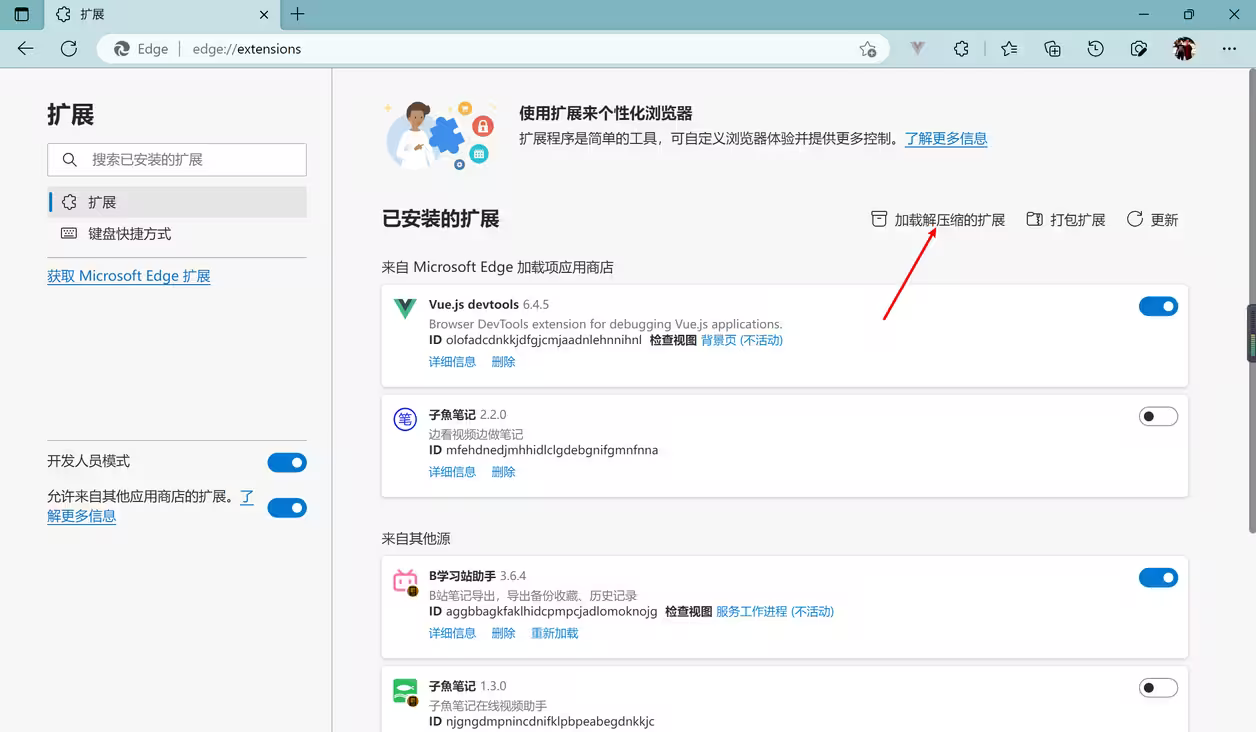This screenshot has width=1256, height=732.
Task: Click the 子魚笔记 1.3.0 extension logo
Action: coord(405,691)
